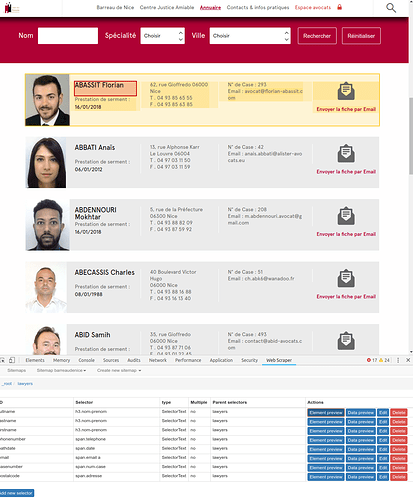Click the envelope icon for ABASSIT Florian
The height and width of the screenshot is (500, 413).
click(x=346, y=91)
